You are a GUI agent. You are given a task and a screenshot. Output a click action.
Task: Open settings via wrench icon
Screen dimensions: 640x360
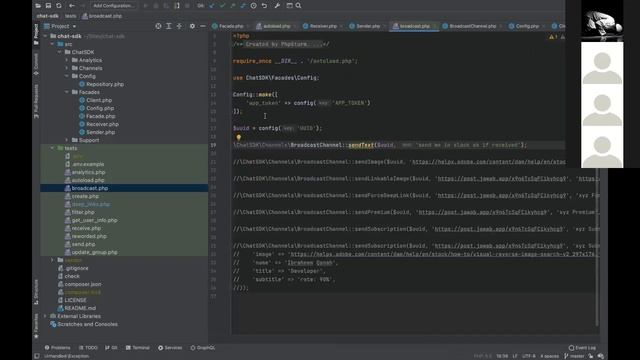(277, 6)
